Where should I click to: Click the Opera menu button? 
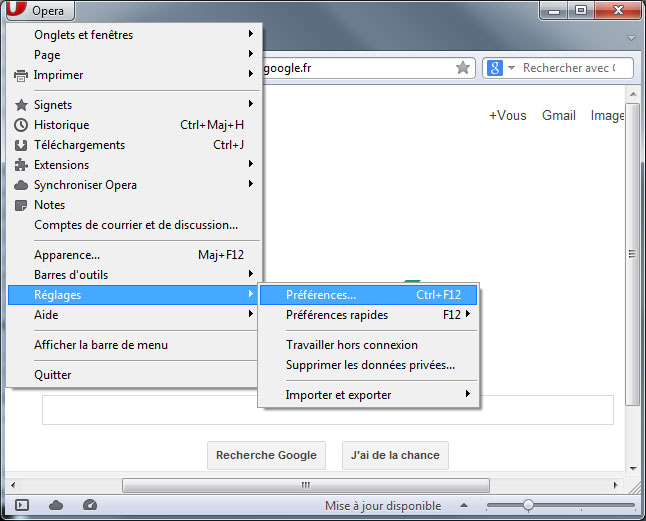point(40,10)
